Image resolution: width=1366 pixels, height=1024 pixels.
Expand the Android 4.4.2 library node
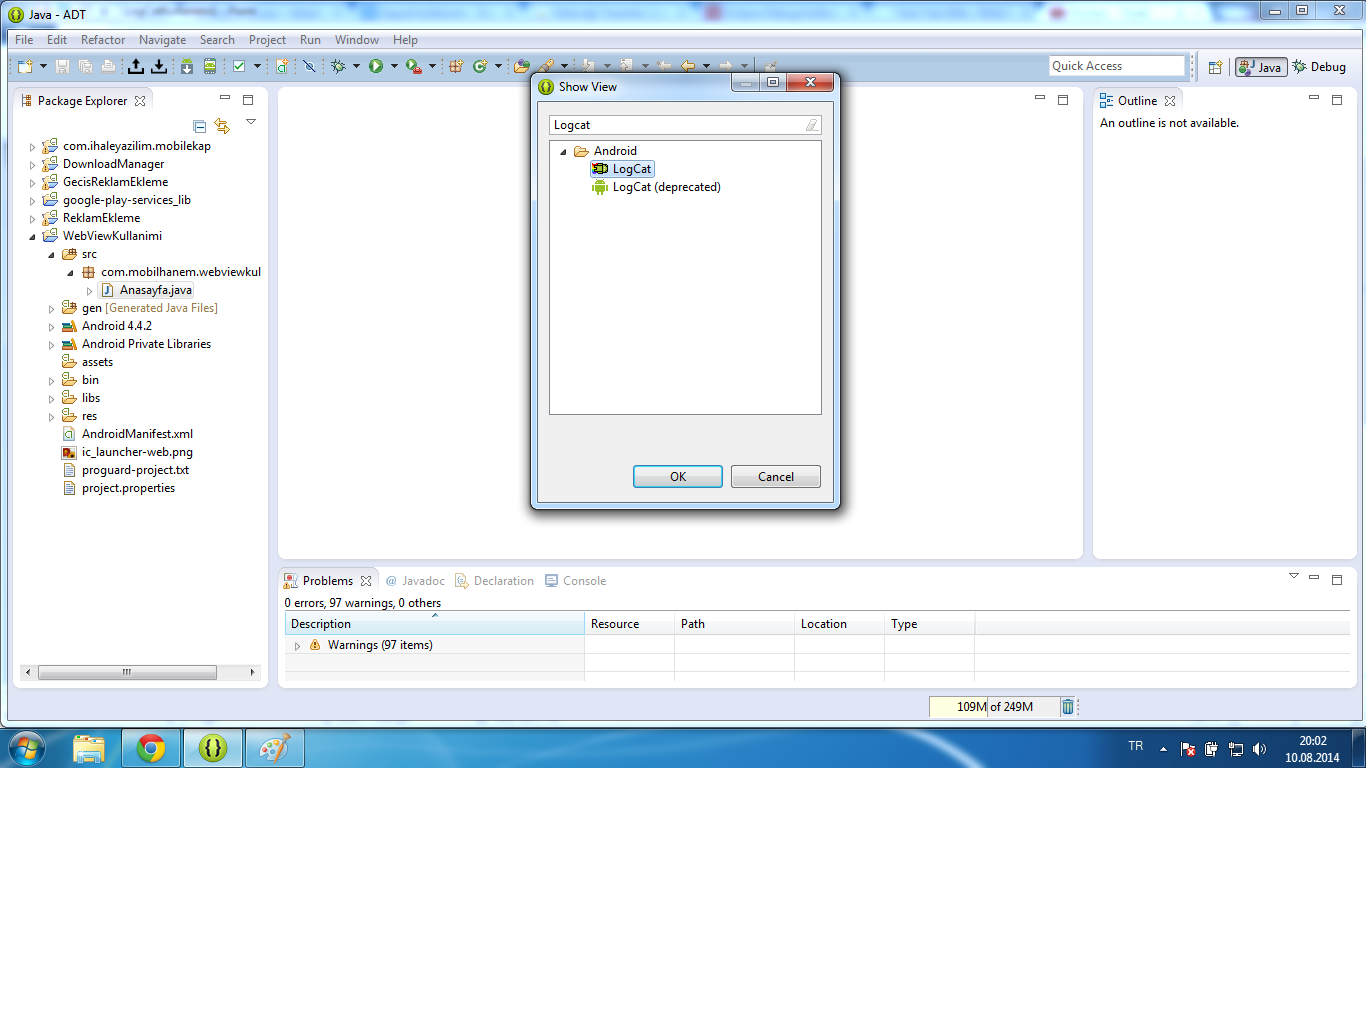click(x=51, y=327)
